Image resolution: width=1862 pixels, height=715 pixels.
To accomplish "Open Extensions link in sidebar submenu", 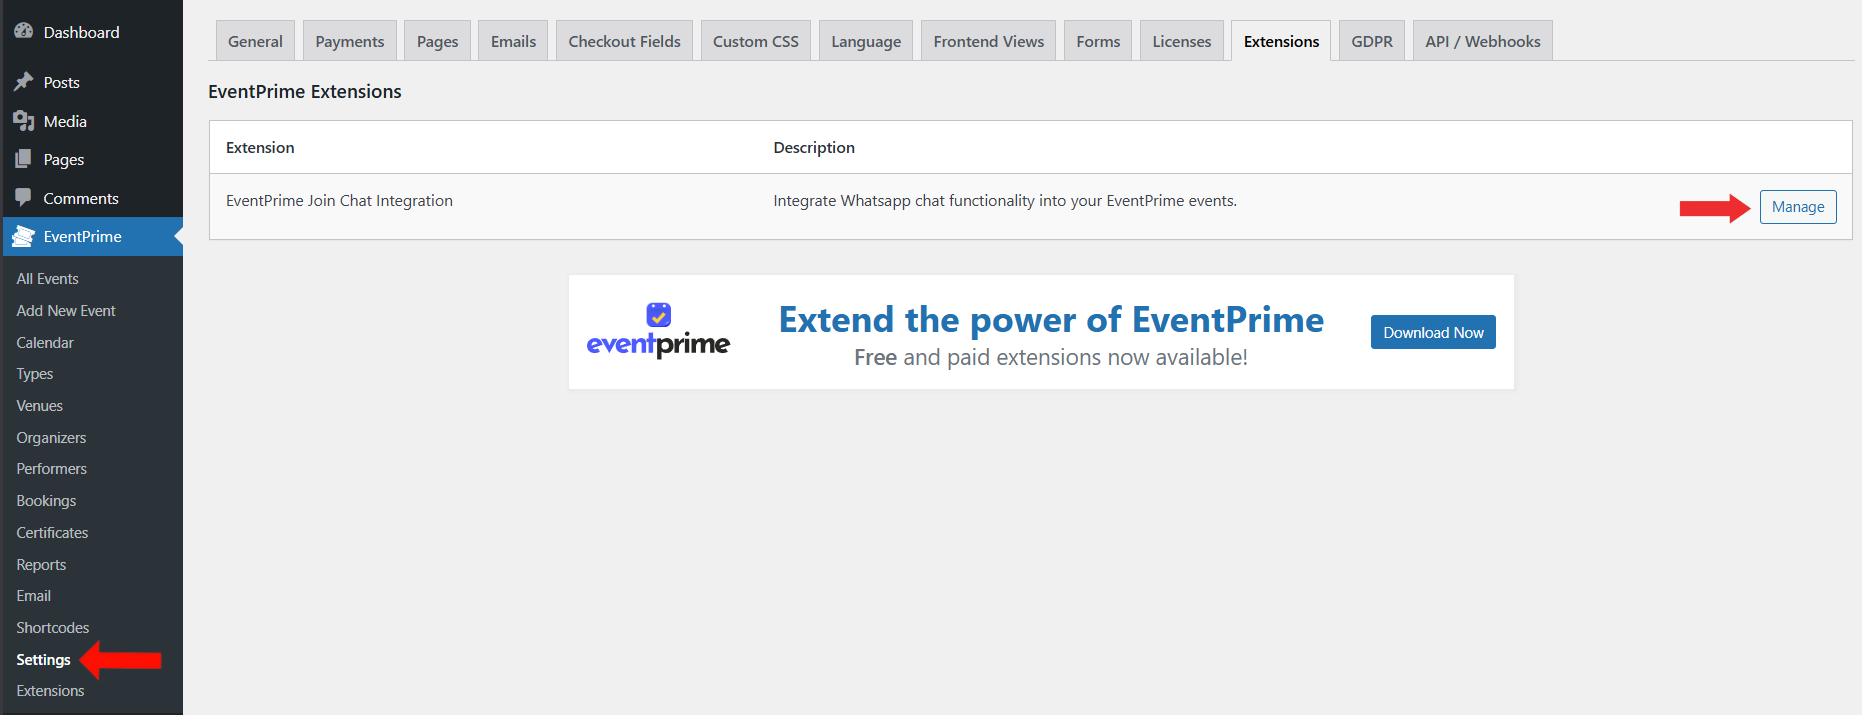I will (50, 691).
